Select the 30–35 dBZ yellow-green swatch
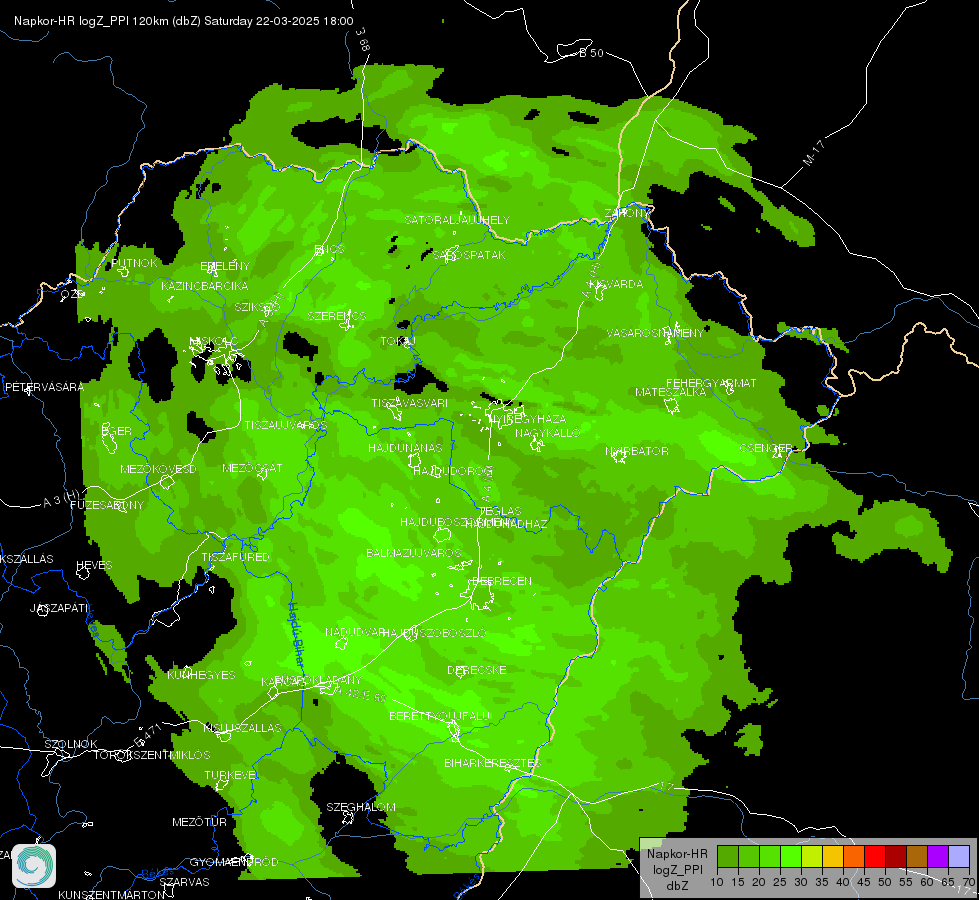Viewport: 979px width, 900px height. click(x=812, y=856)
